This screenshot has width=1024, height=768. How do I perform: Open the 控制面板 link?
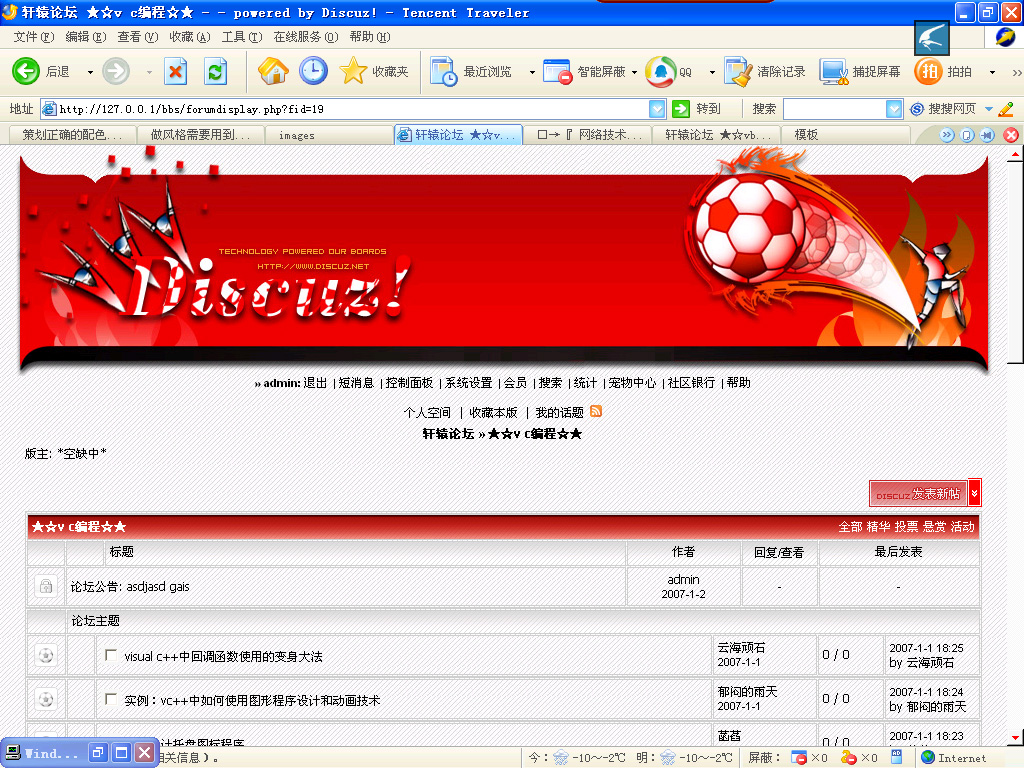(x=409, y=383)
